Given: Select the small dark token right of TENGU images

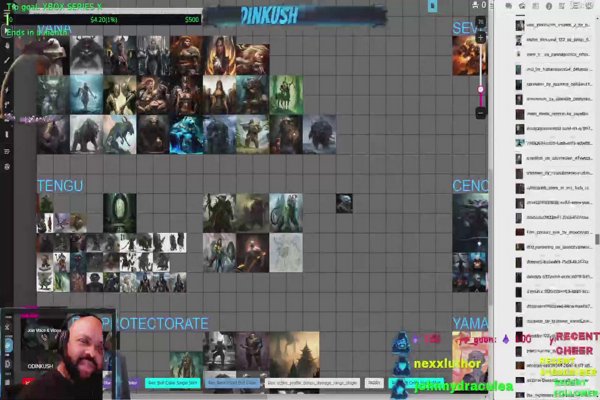Looking at the screenshot, I should tap(344, 203).
